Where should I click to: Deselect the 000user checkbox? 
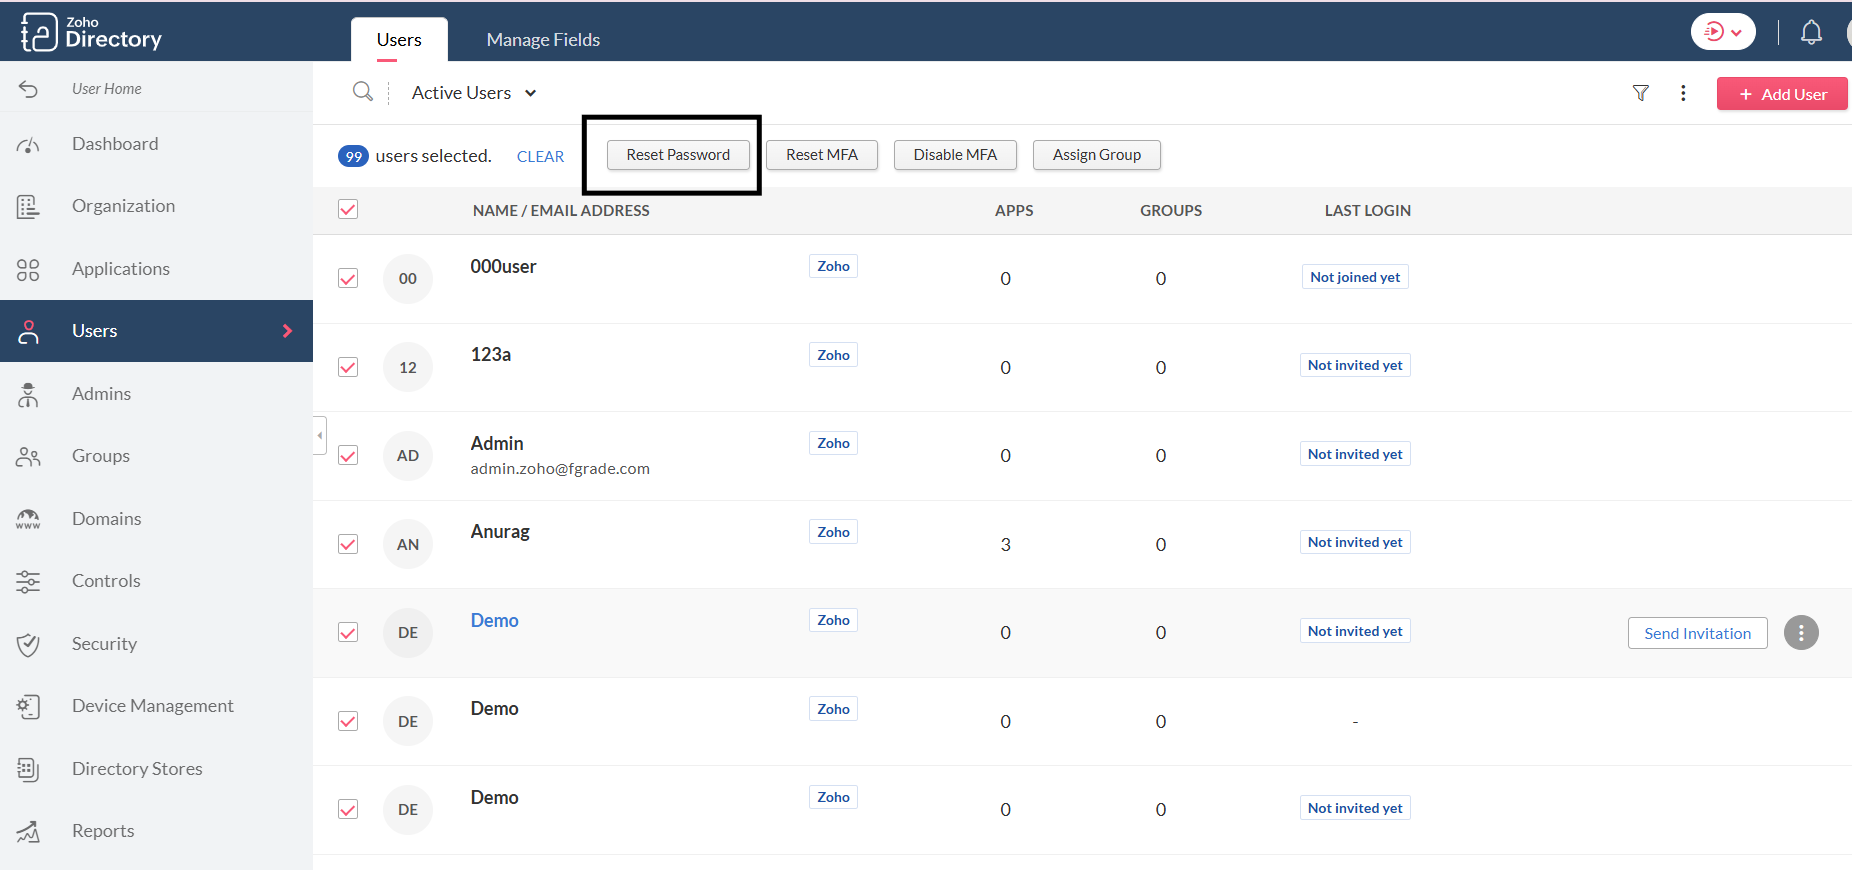[x=348, y=278]
